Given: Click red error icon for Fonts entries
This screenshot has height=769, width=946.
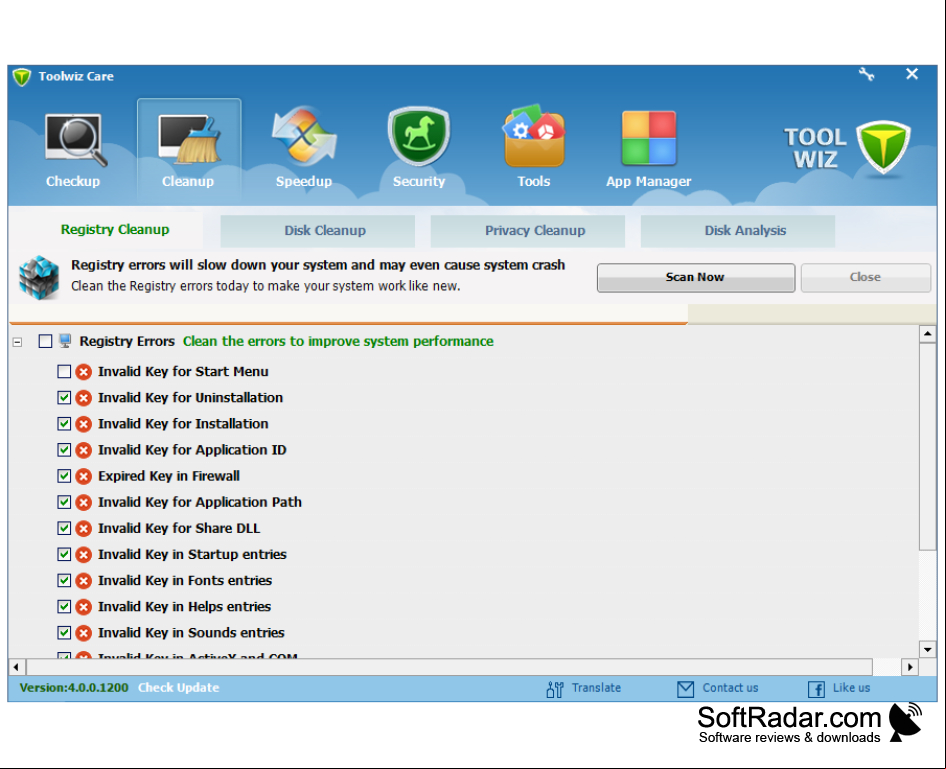Looking at the screenshot, I should point(84,581).
